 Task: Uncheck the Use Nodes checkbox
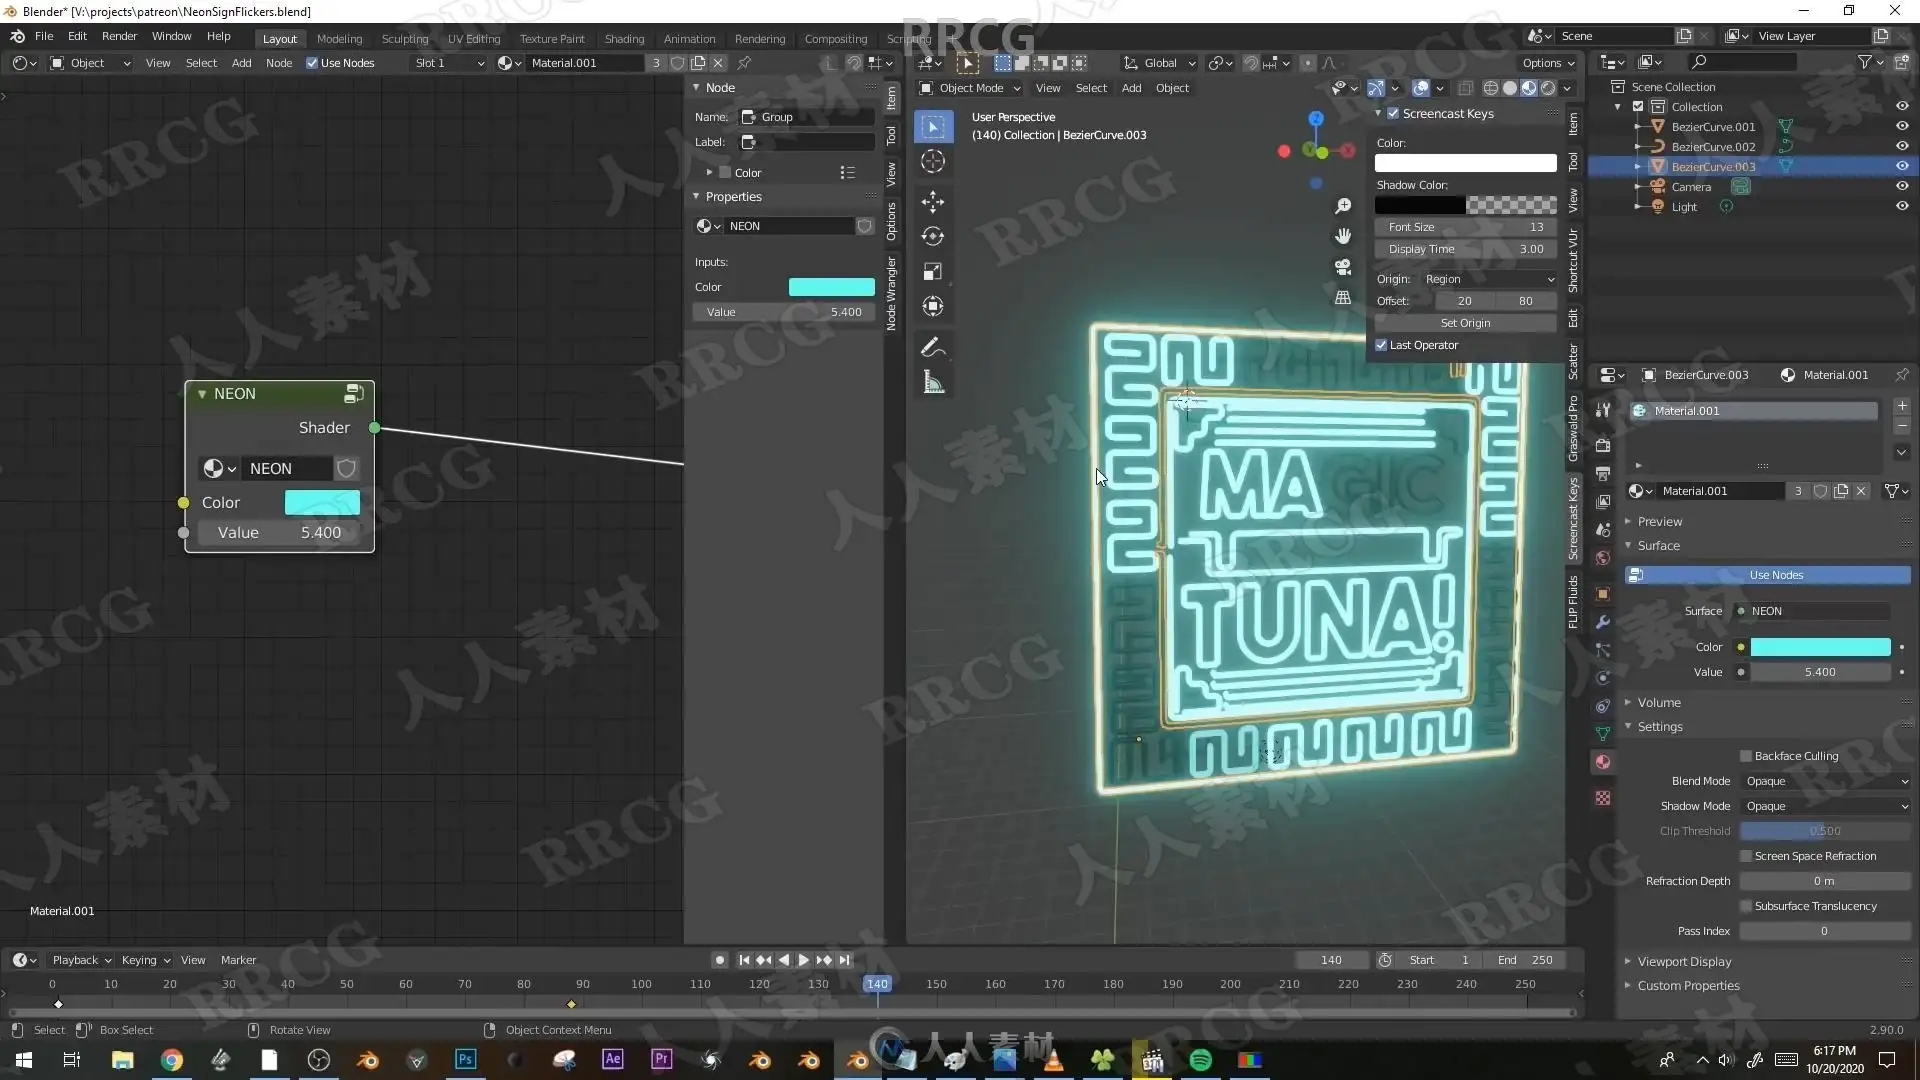tap(312, 63)
